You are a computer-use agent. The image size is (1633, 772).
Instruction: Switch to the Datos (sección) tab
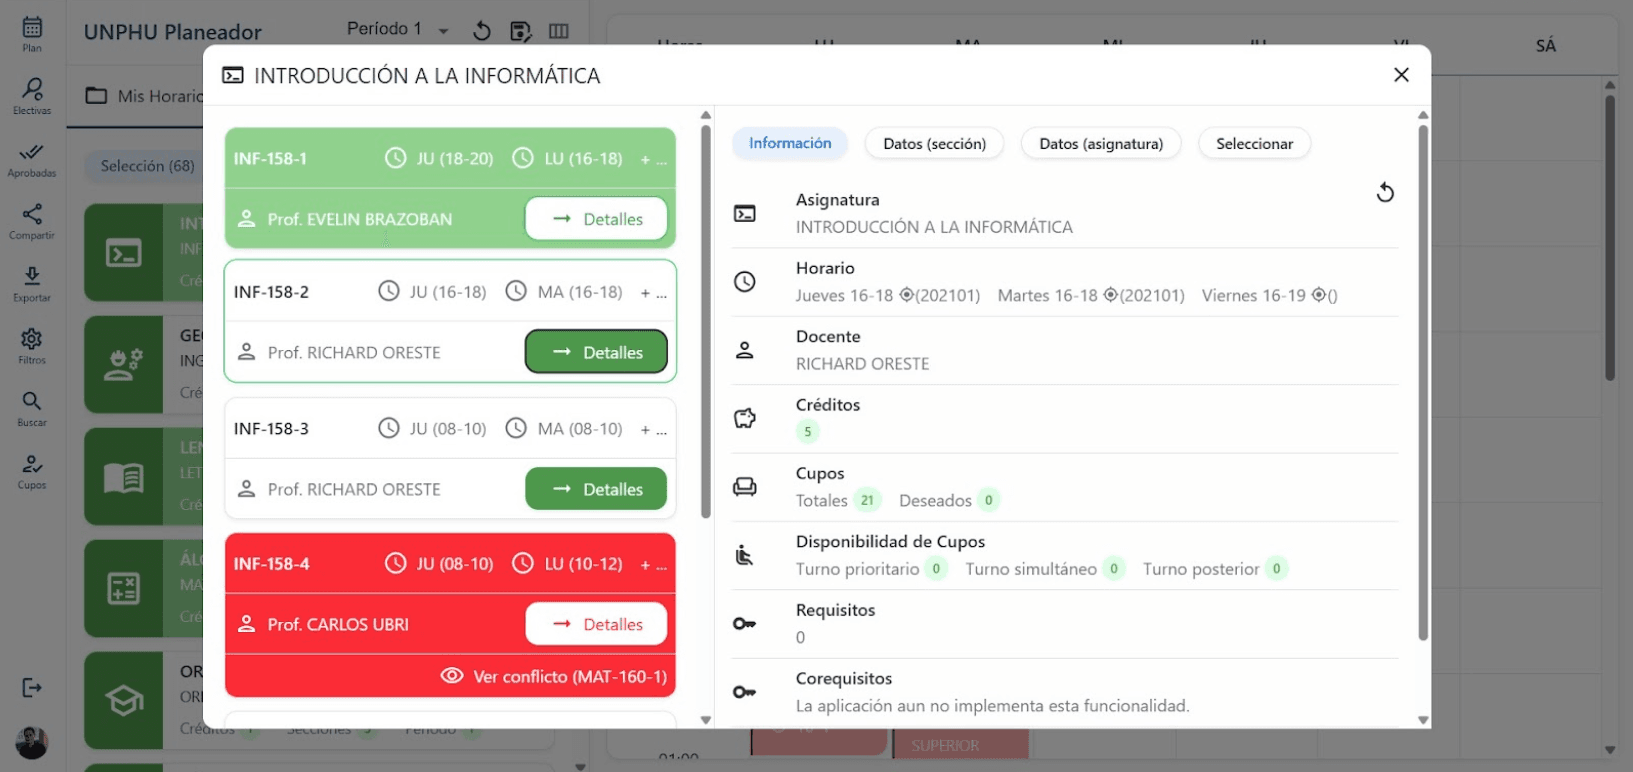(x=934, y=143)
